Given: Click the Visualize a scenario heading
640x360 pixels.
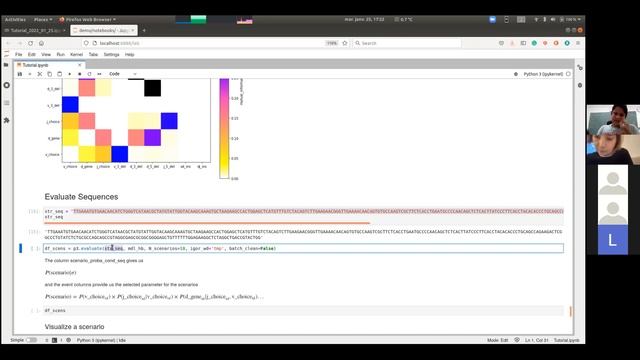Looking at the screenshot, I should click(x=74, y=327).
